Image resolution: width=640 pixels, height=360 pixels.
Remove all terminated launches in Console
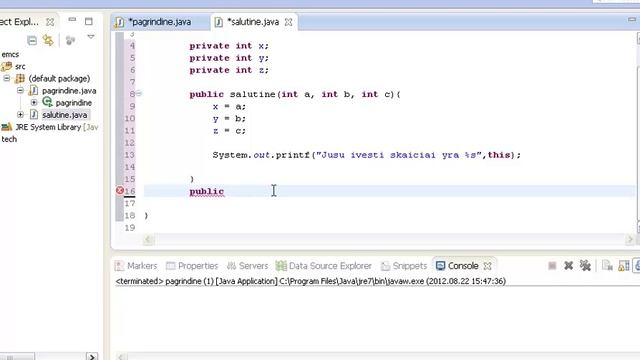click(x=585, y=266)
